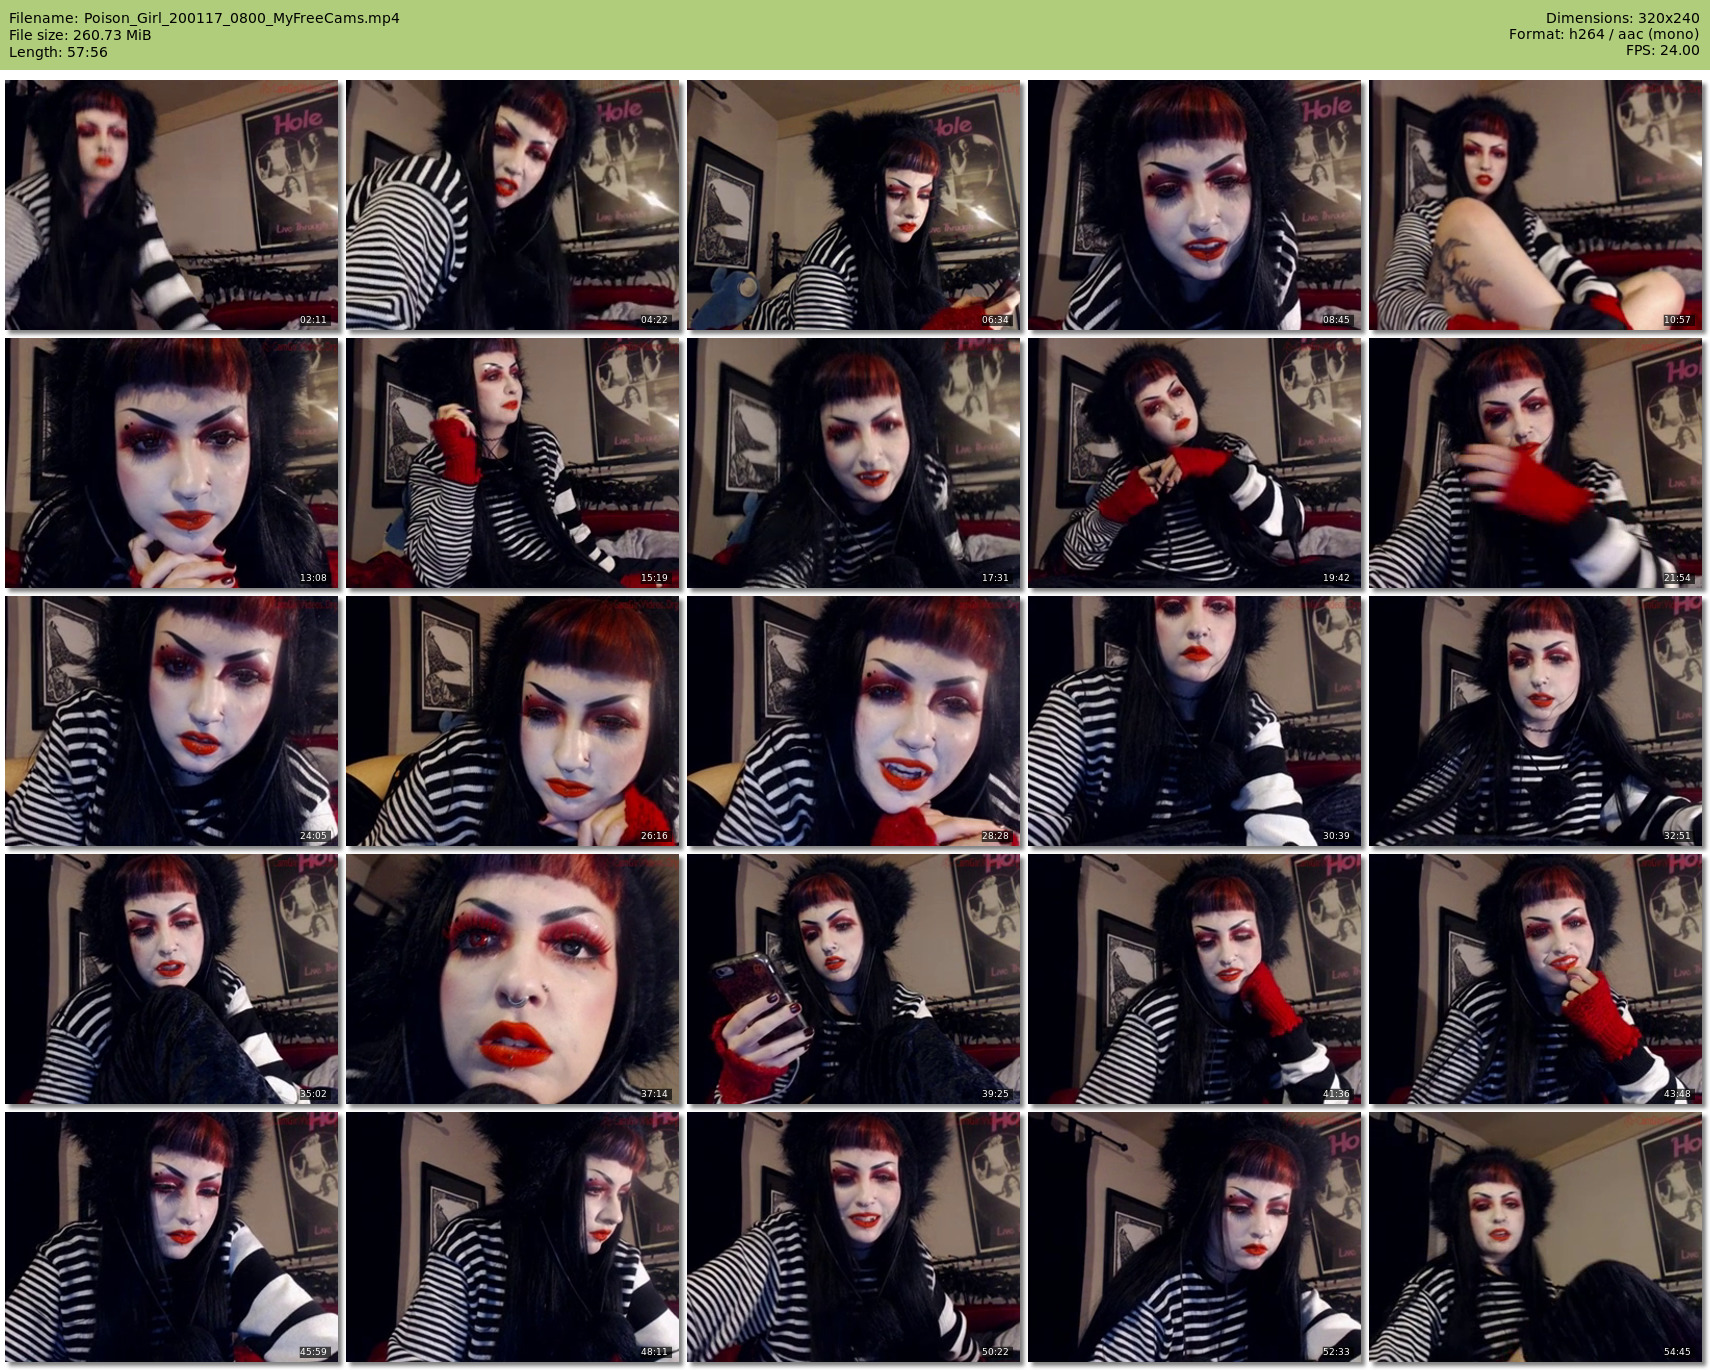Screen dimensions: 1710x1370
Task: Open the frame timestamped 35:02
Action: [x=172, y=979]
